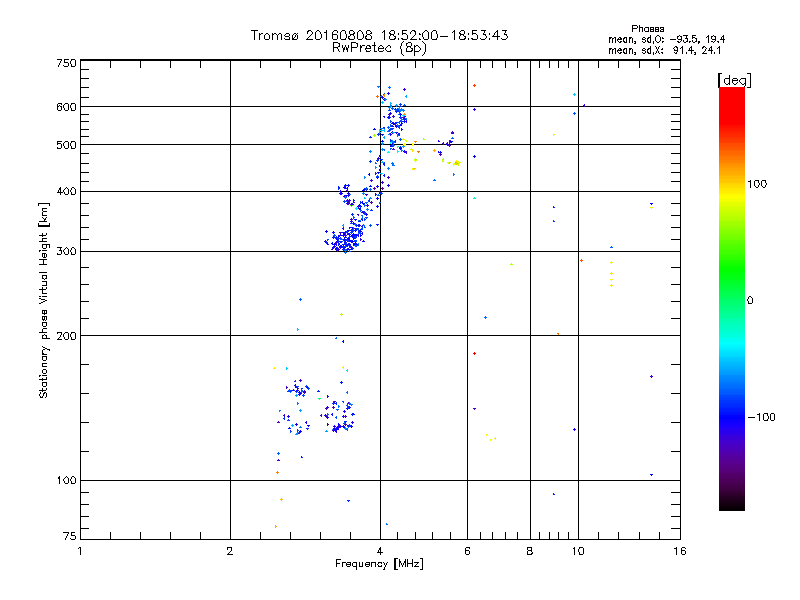Click the colorbar tick label '-100'
The width and height of the screenshot is (800, 600).
pyautogui.click(x=761, y=417)
